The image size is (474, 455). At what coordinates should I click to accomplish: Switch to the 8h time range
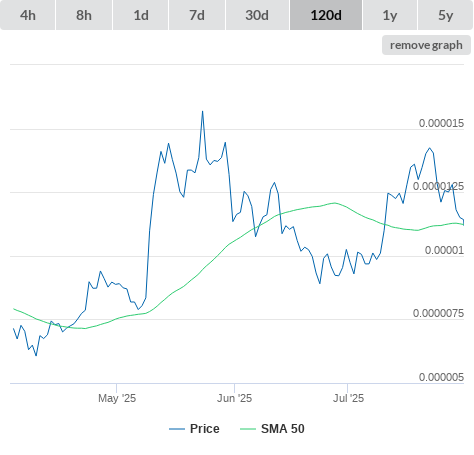[x=84, y=15]
